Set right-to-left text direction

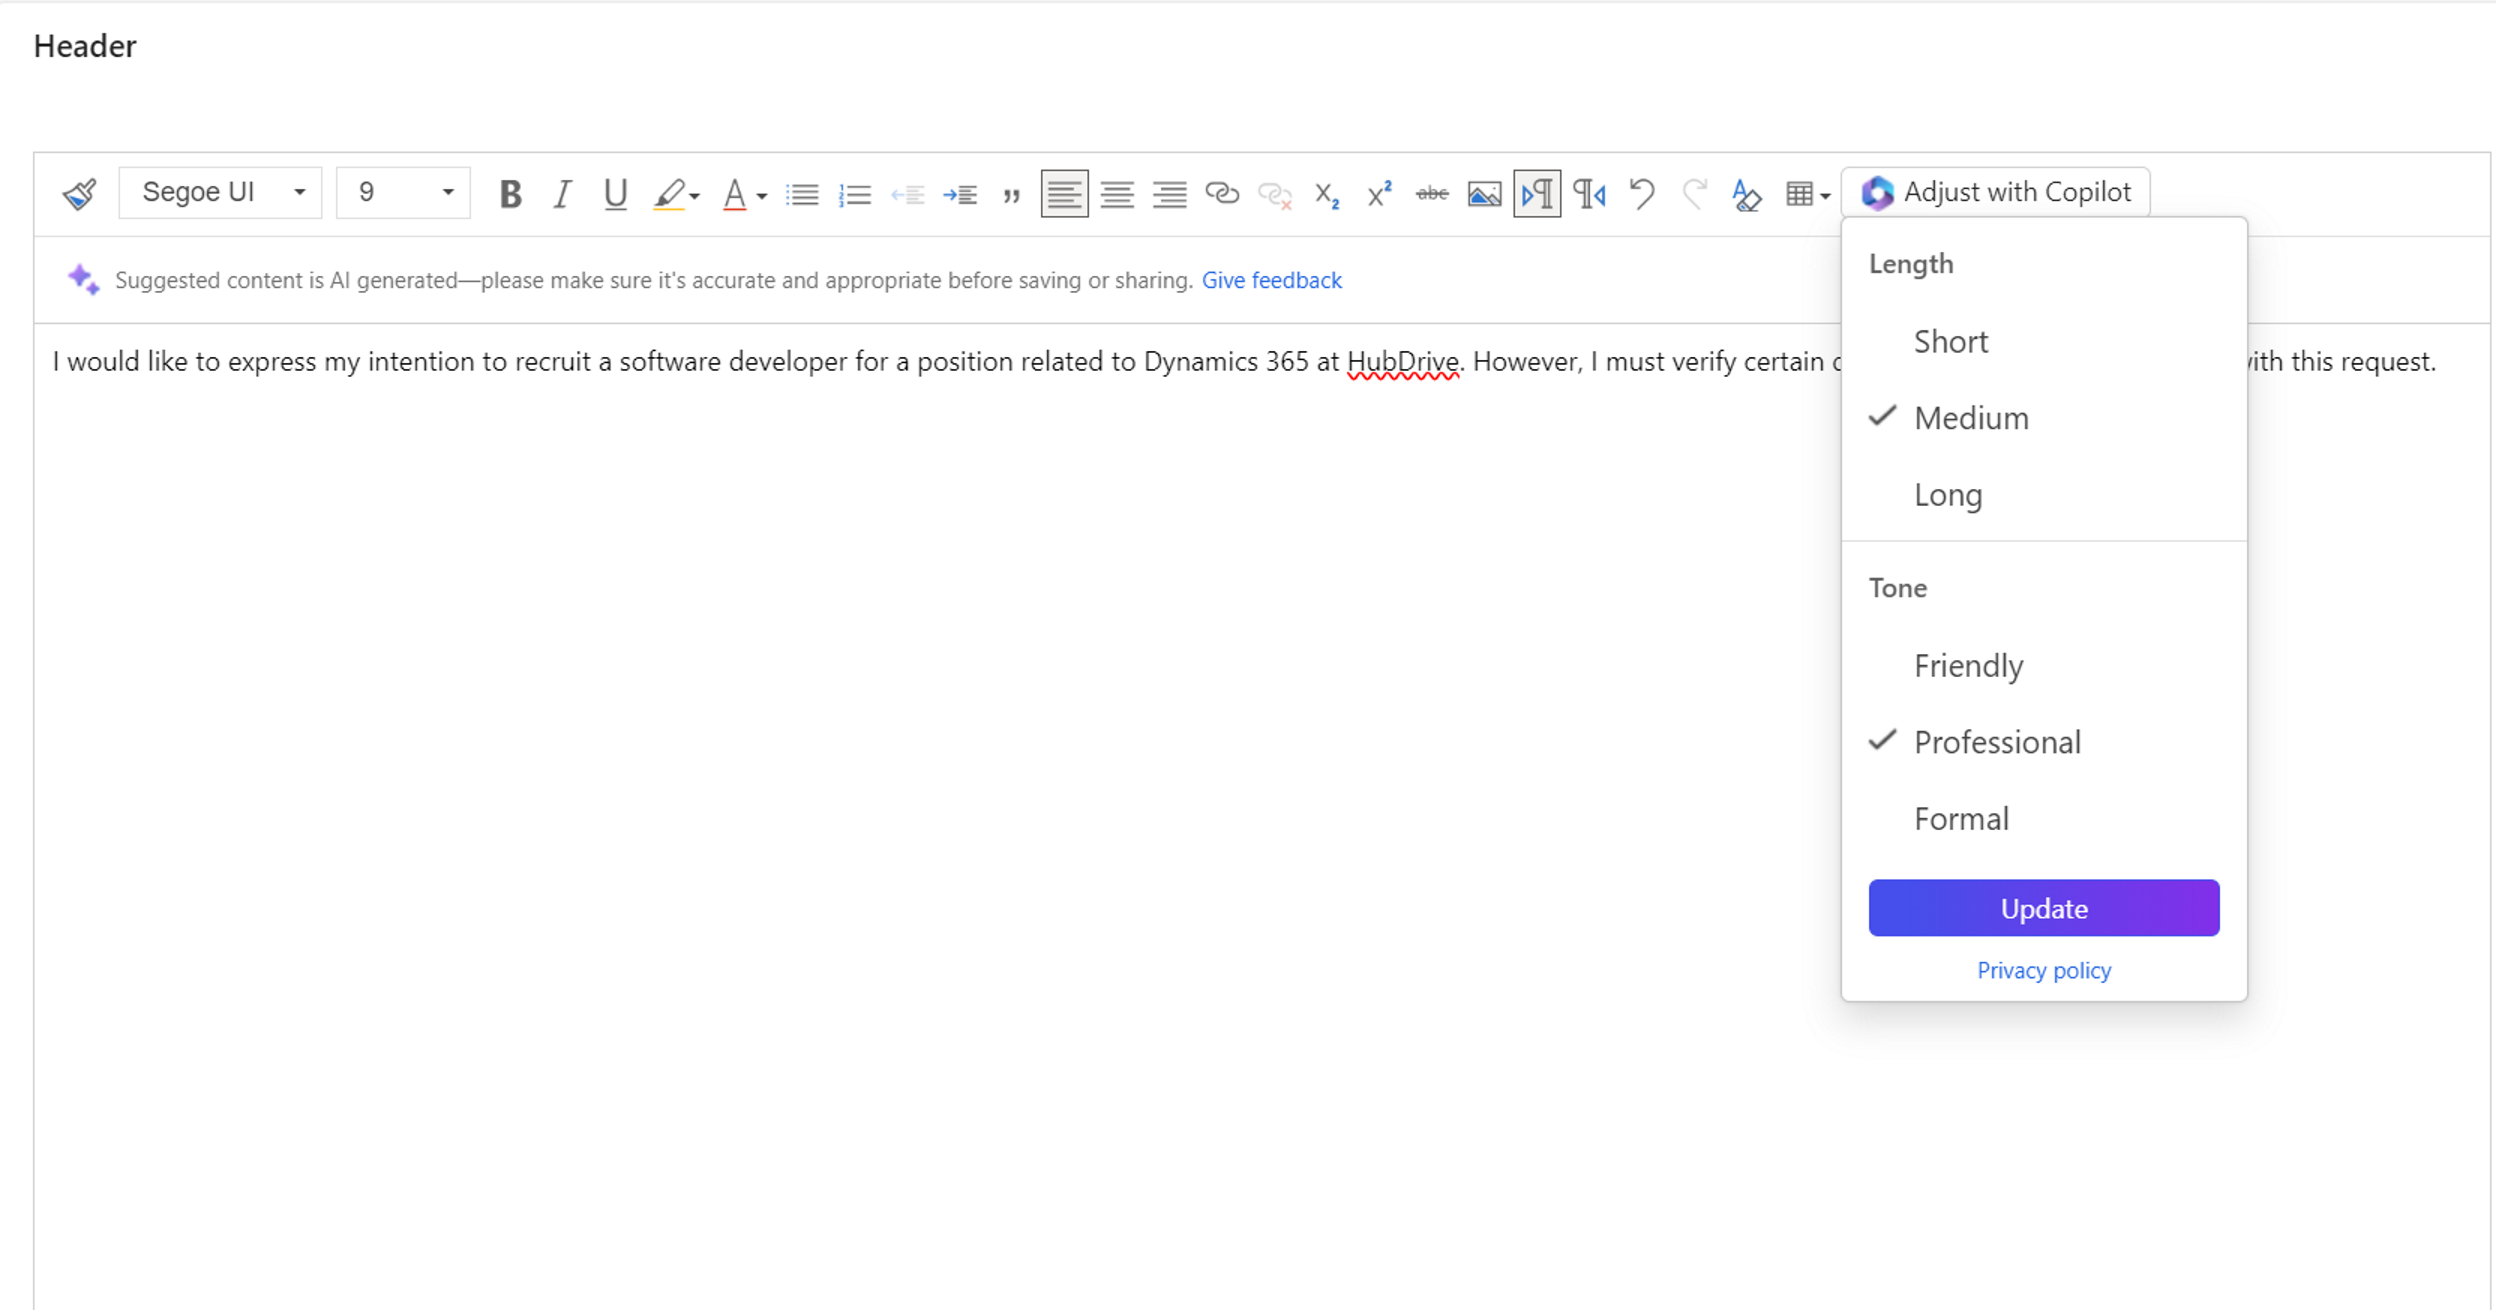1589,193
